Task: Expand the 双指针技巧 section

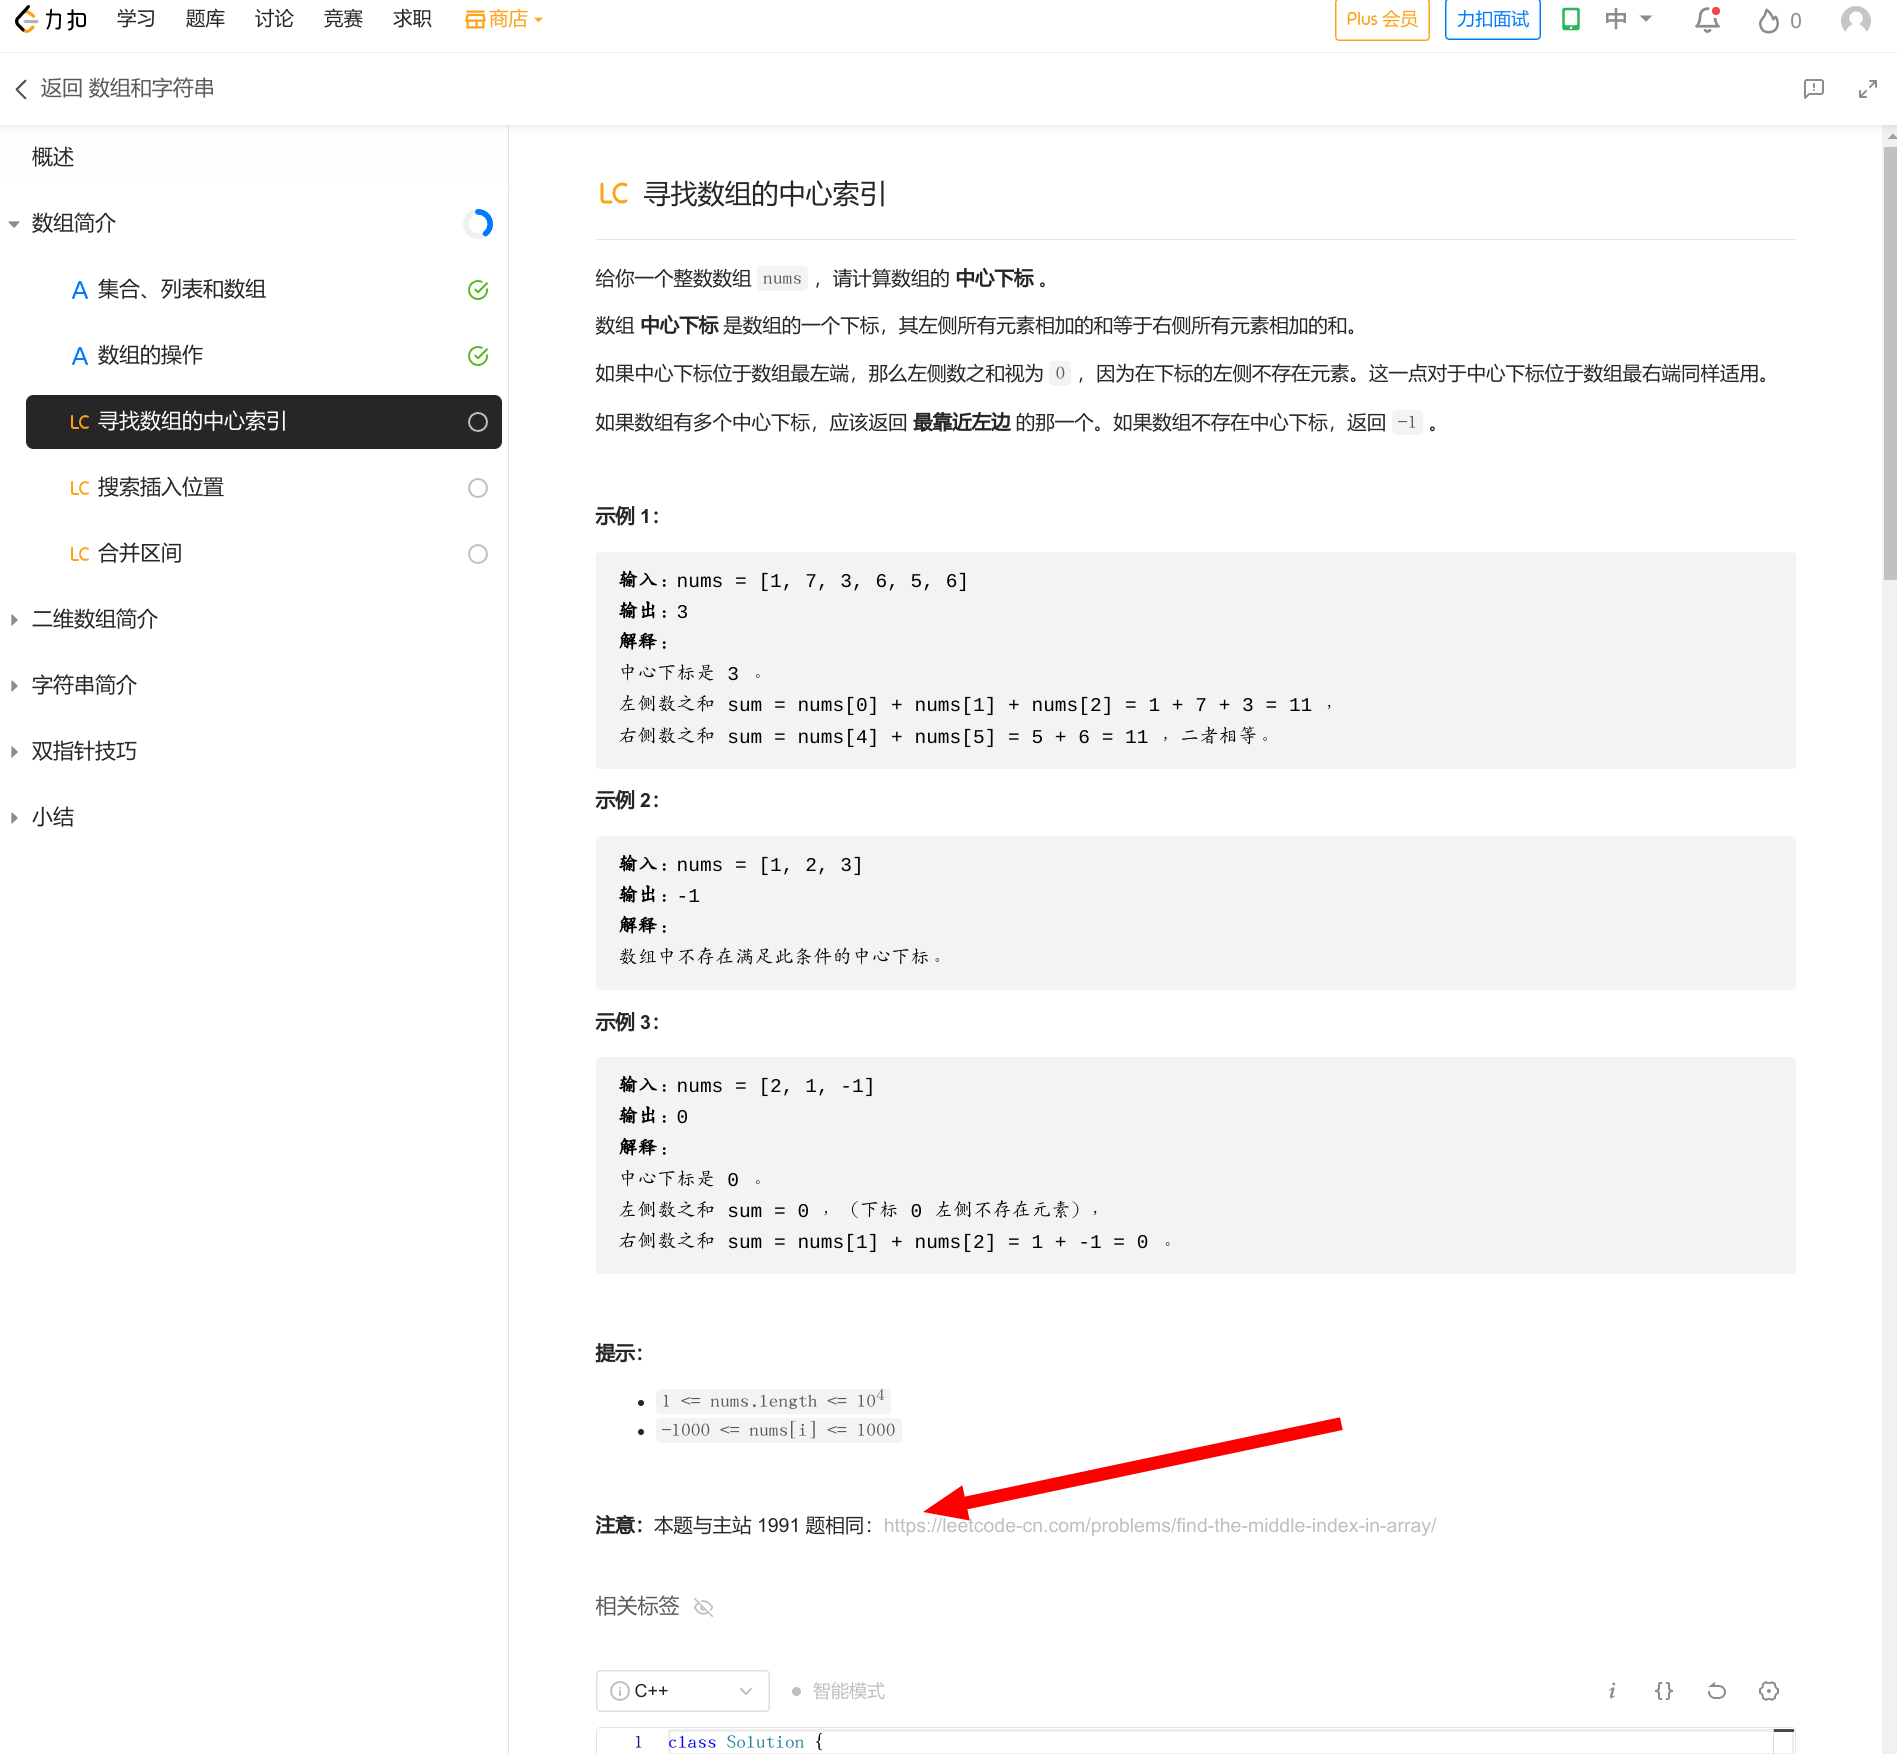Action: click(x=84, y=751)
